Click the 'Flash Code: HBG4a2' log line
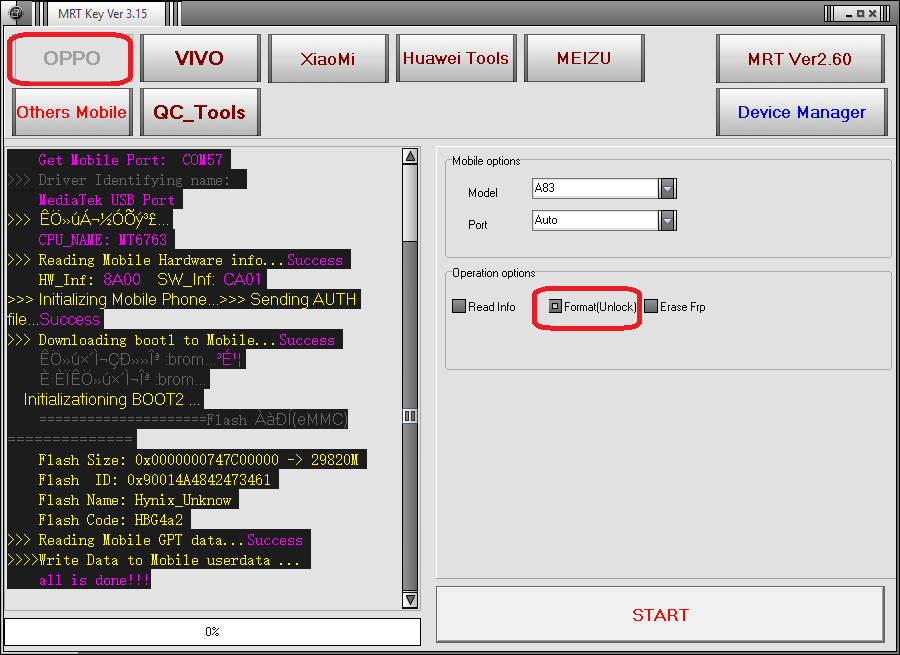Viewport: 900px width, 655px height. point(111,520)
